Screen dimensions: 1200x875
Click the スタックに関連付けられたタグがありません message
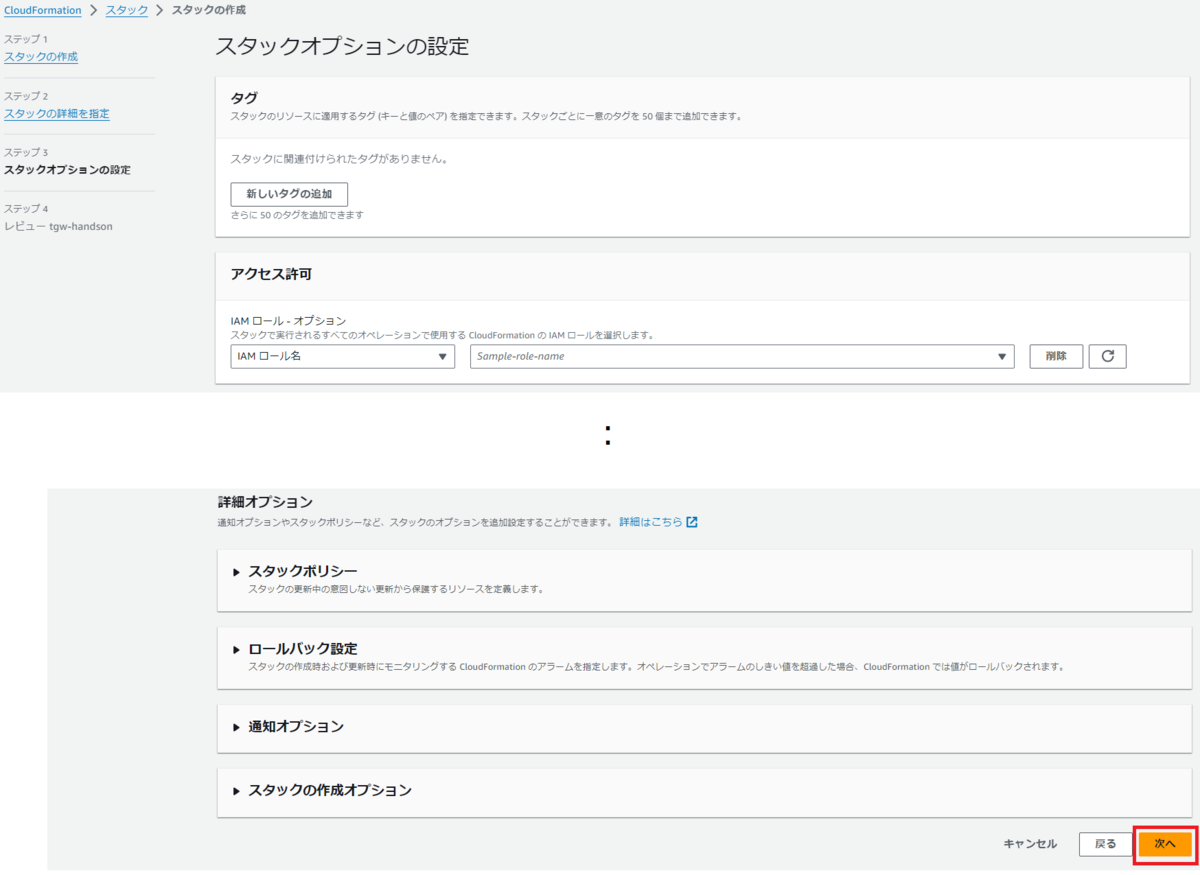click(x=338, y=159)
